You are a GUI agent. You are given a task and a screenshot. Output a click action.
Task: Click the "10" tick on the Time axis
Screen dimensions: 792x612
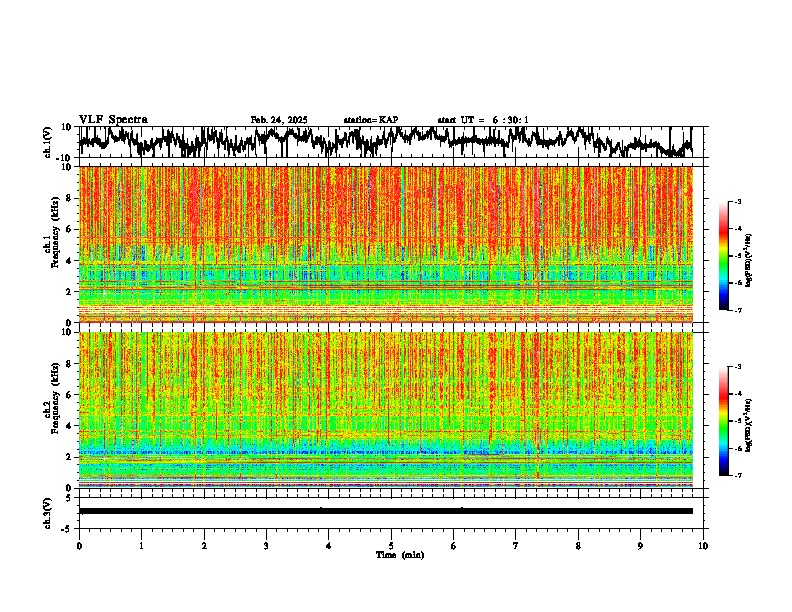(703, 546)
